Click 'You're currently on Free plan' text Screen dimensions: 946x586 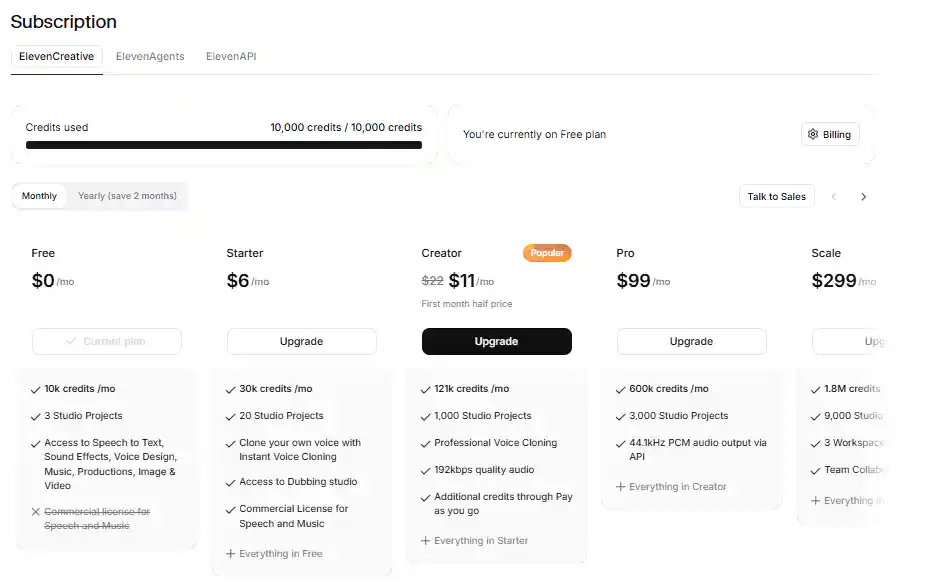pyautogui.click(x=535, y=135)
